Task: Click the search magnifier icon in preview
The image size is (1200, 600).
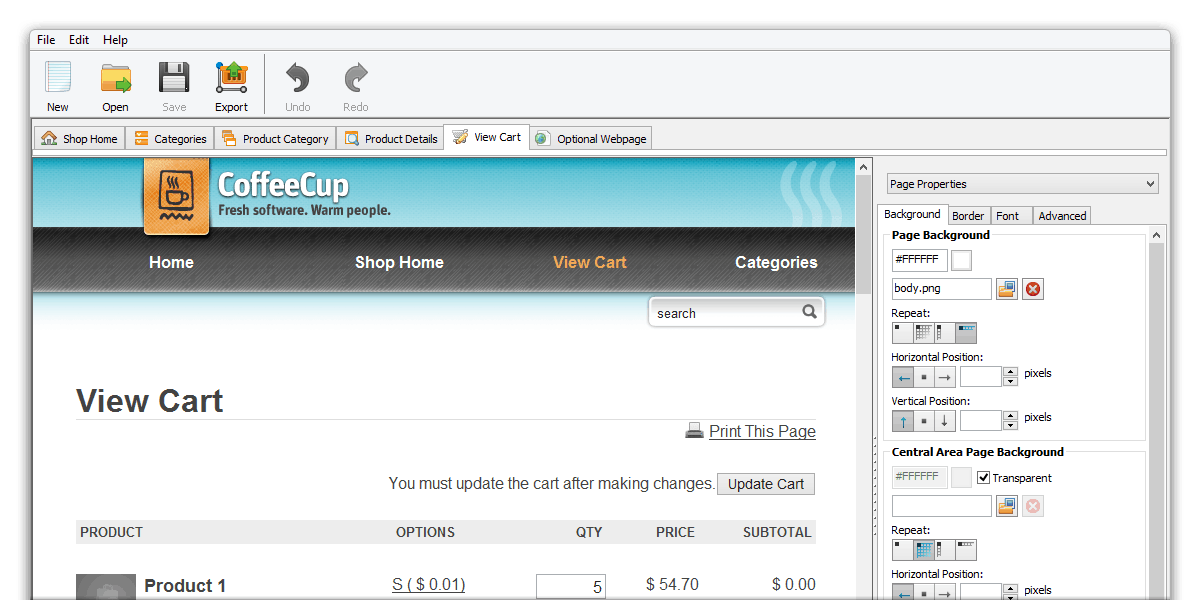Action: (810, 312)
